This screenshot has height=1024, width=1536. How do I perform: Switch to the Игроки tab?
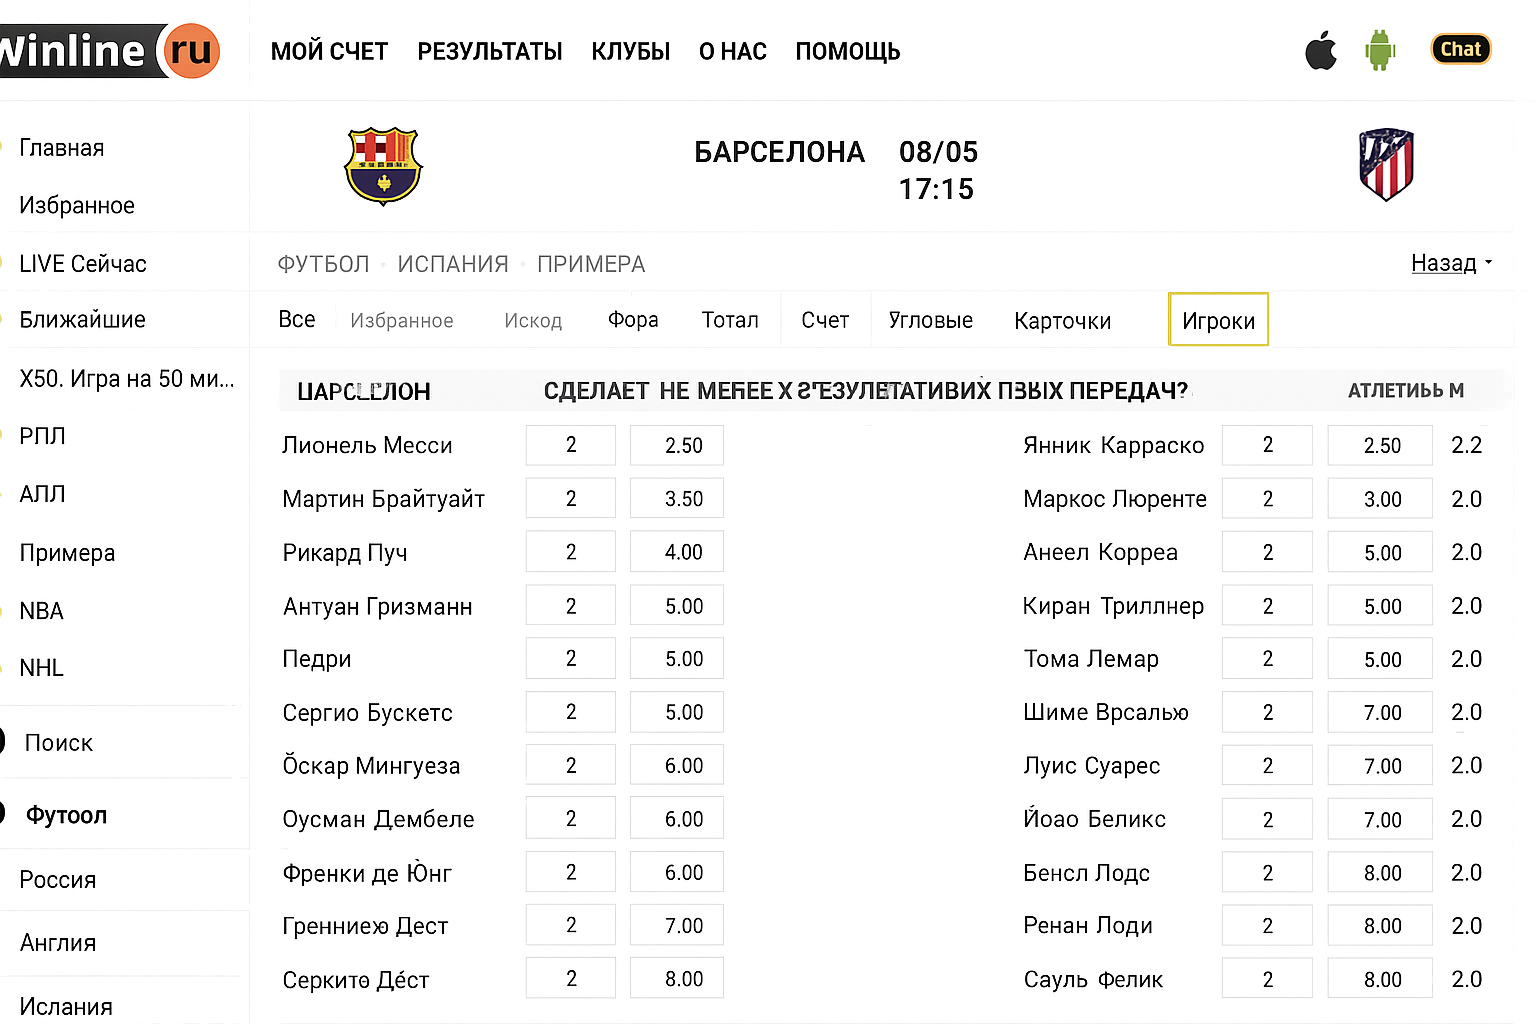coord(1218,320)
